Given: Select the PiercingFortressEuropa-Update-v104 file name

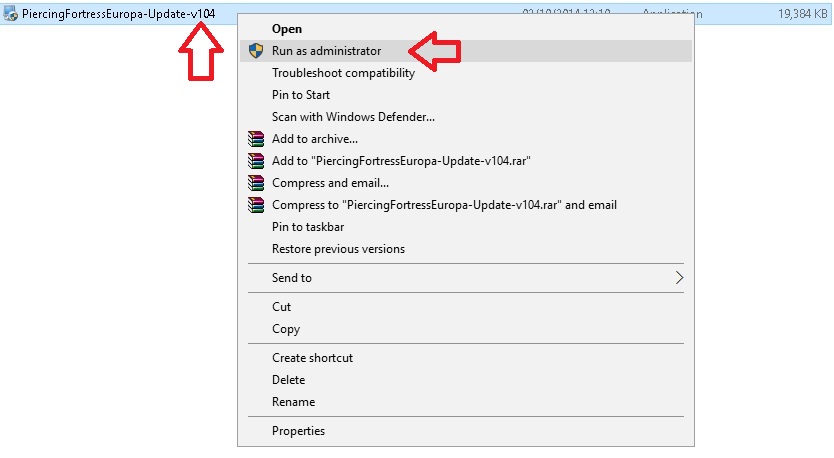Looking at the screenshot, I should [x=119, y=14].
